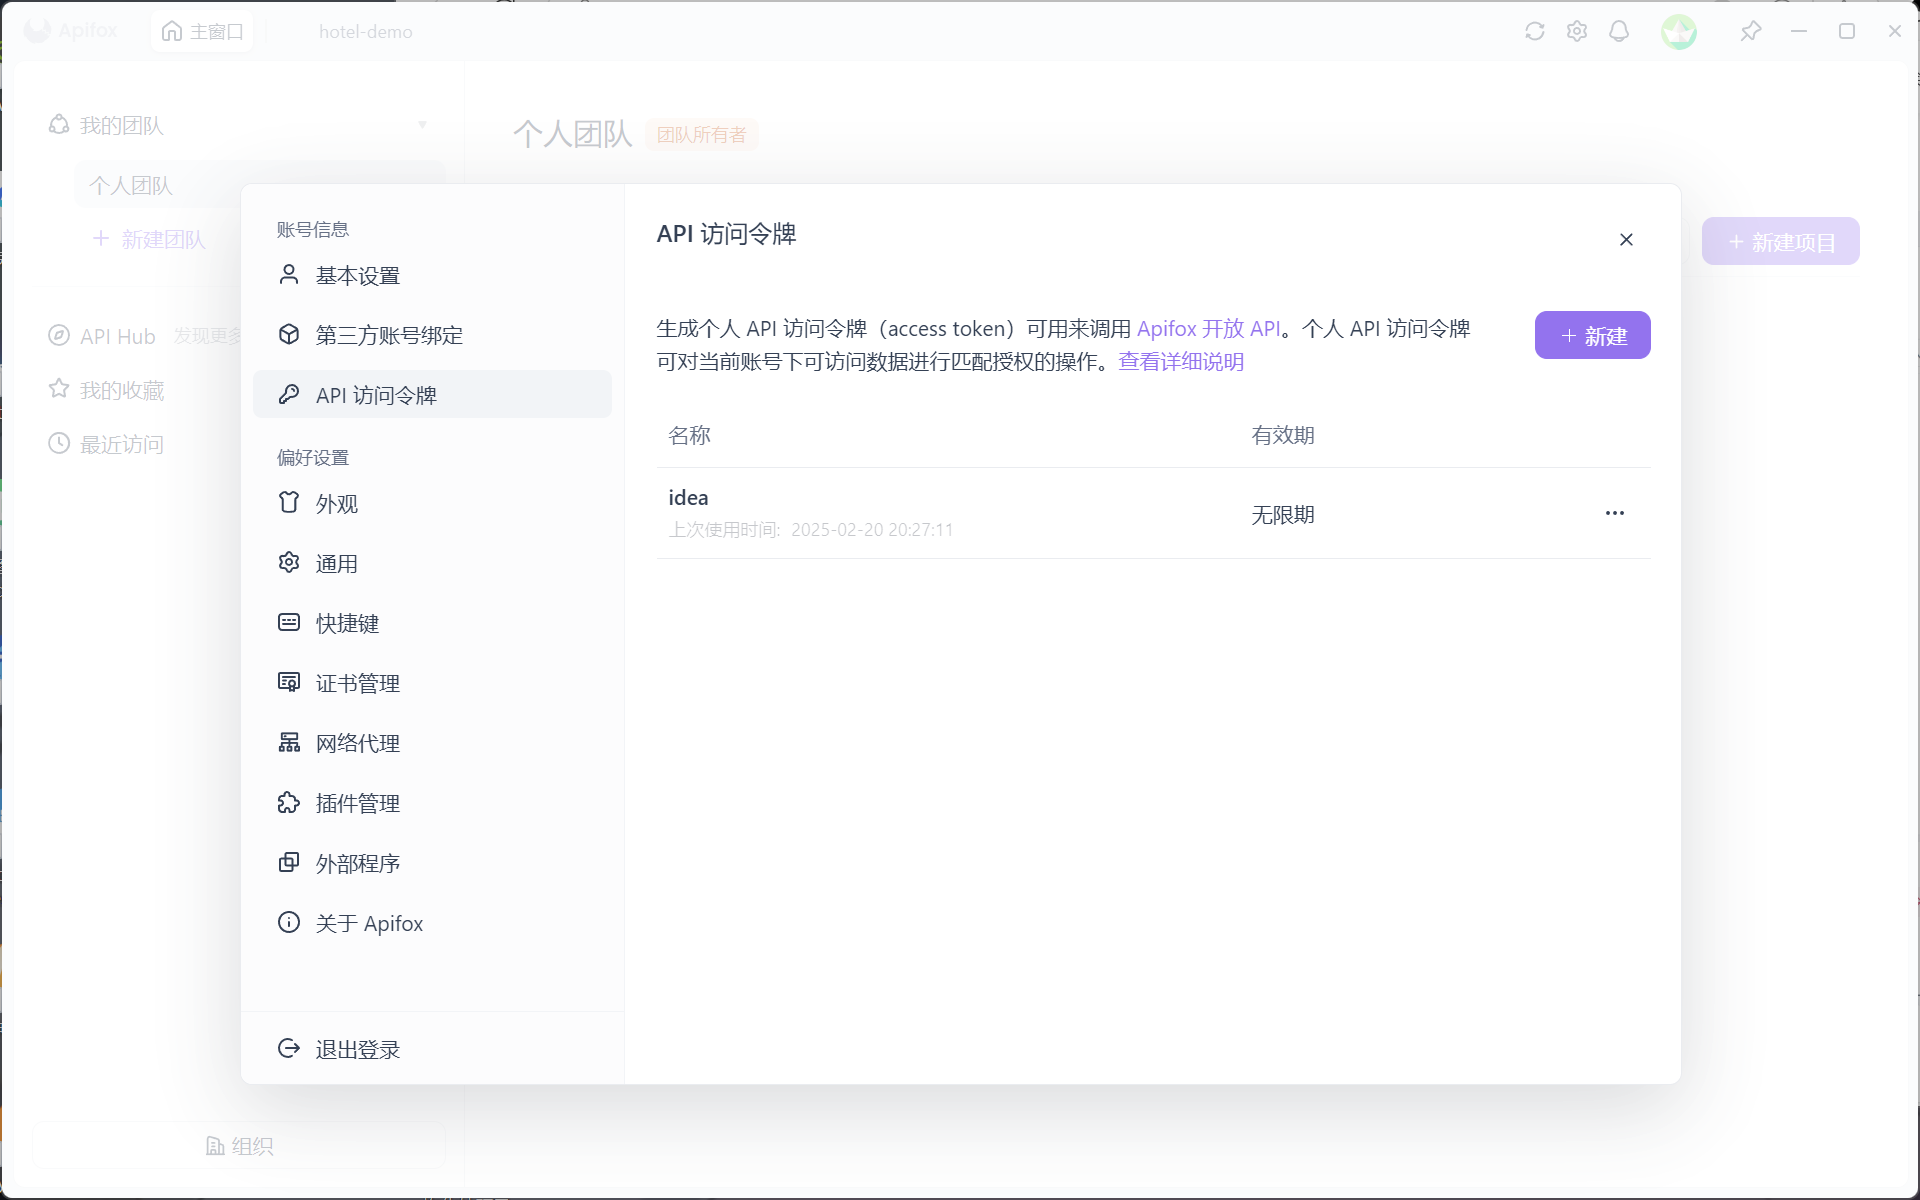Open 插件管理 plugin management

(x=357, y=803)
